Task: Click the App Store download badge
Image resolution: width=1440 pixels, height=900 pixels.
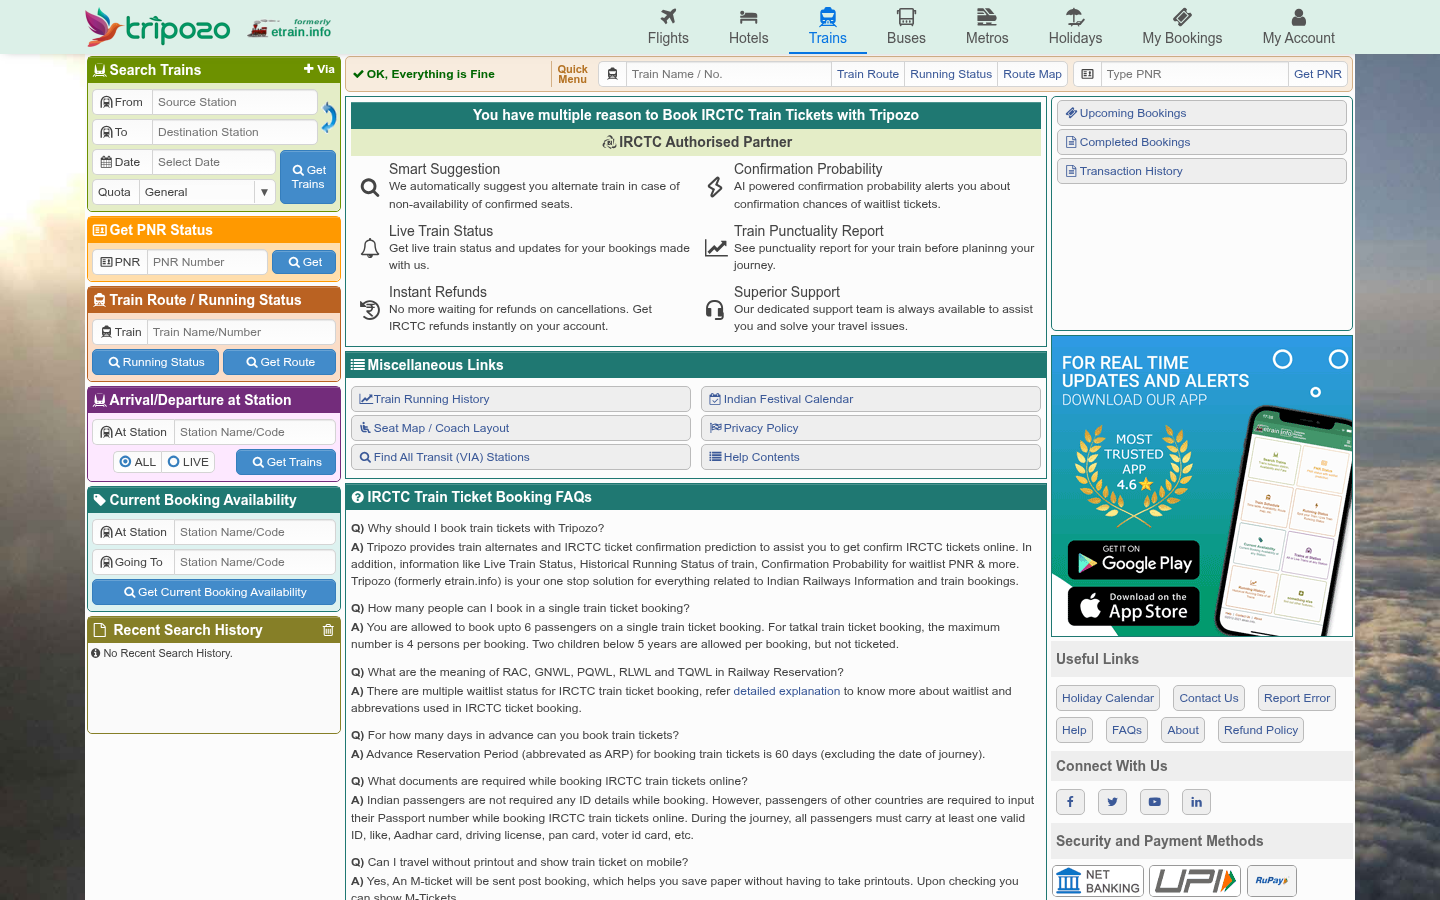Action: pos(1134,606)
